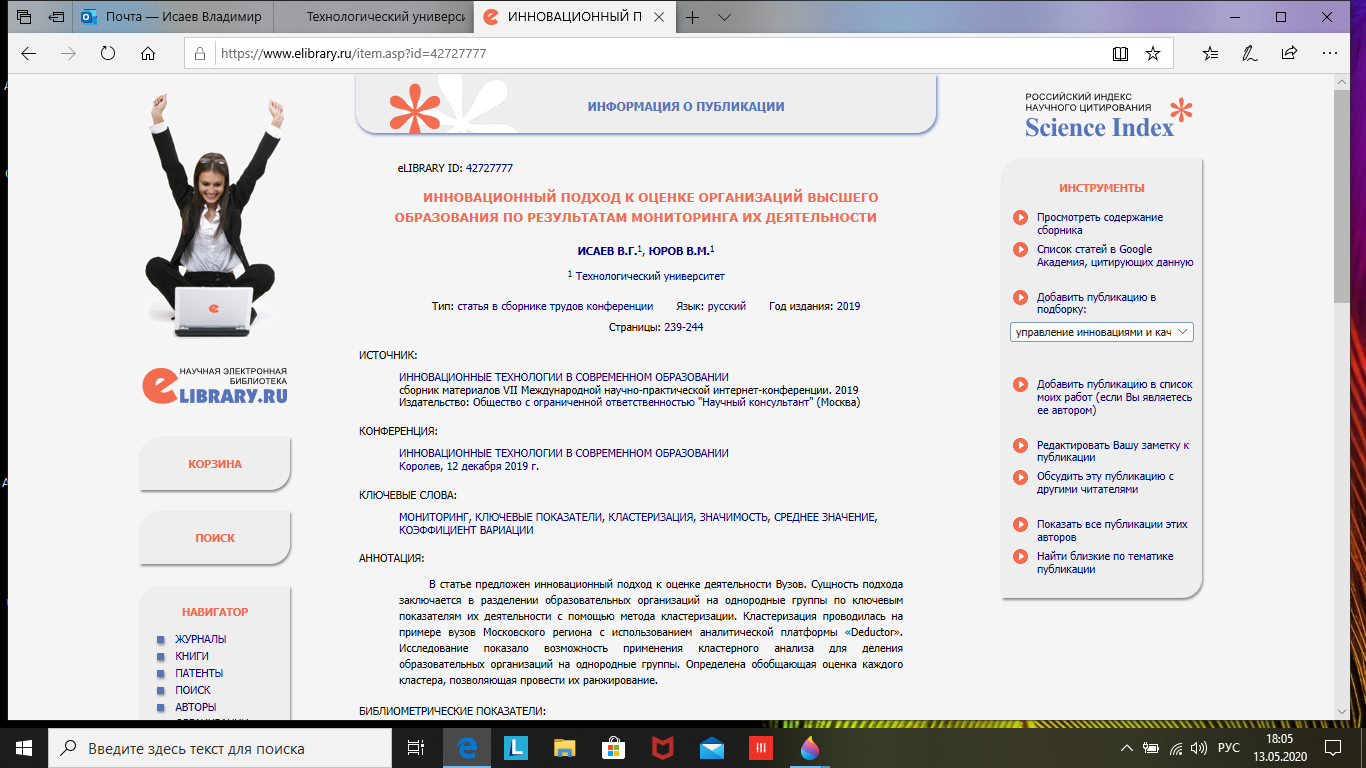
Task: Switch to Почта — Исаев Владимир tab
Action: coord(172,17)
